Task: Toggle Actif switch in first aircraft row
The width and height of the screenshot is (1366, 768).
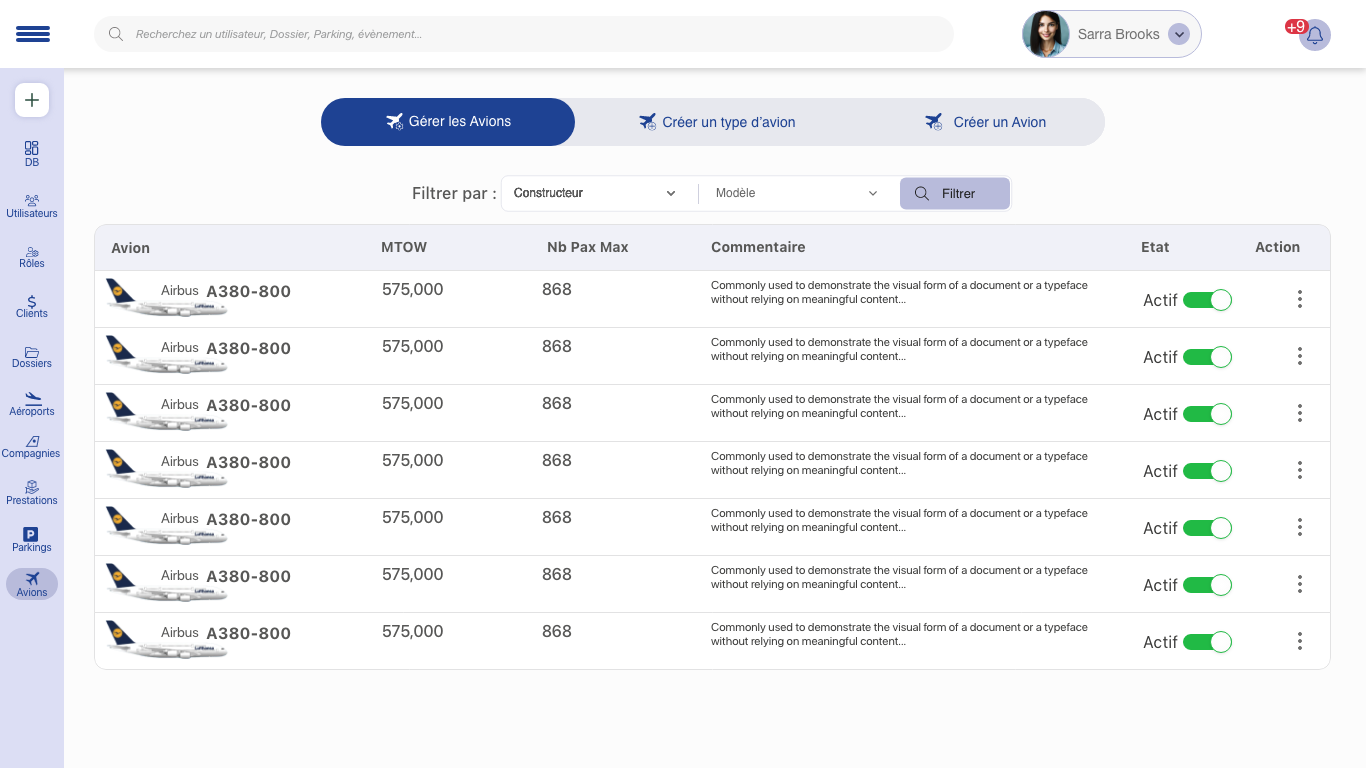Action: point(1207,300)
